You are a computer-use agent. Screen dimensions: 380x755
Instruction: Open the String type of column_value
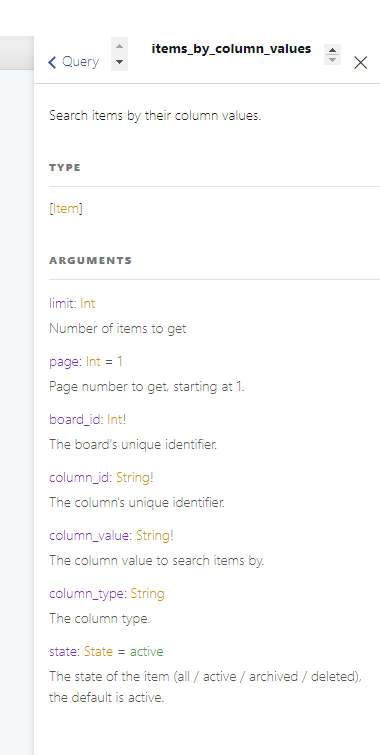click(153, 535)
